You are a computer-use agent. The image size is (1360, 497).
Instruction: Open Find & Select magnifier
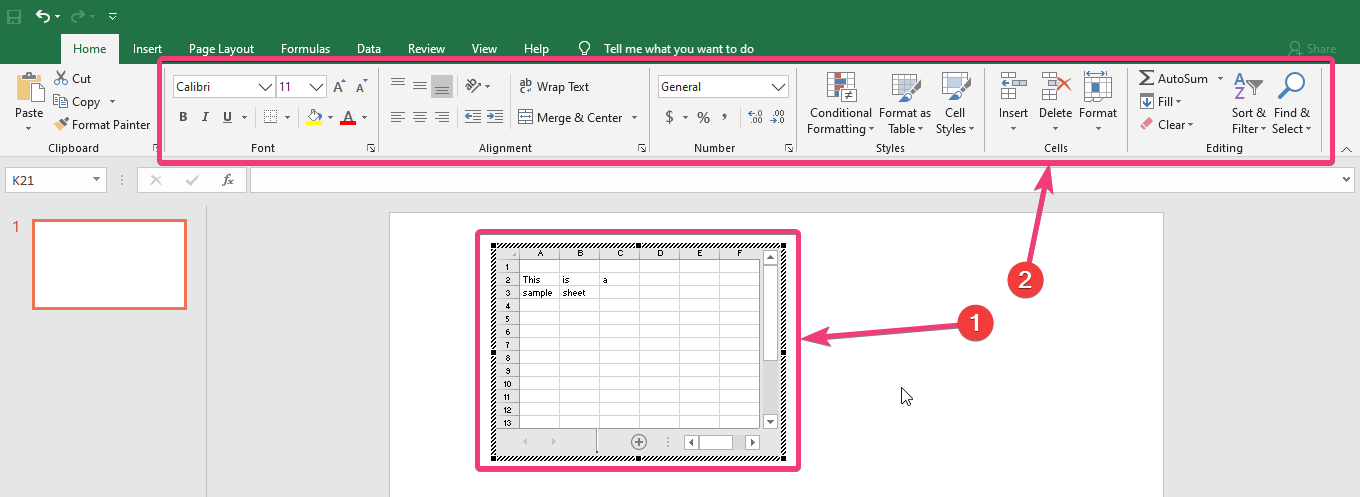(x=1291, y=88)
